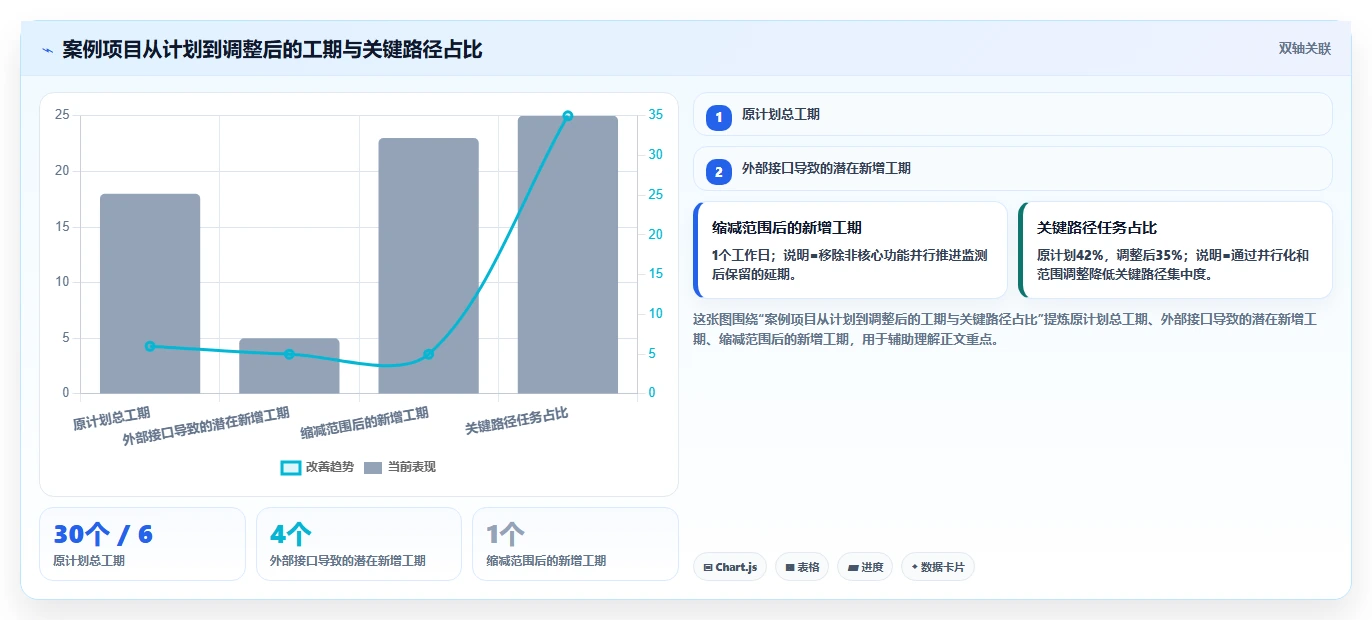Click x-axis label 外部接口导致的潜在新增工期

206,425
